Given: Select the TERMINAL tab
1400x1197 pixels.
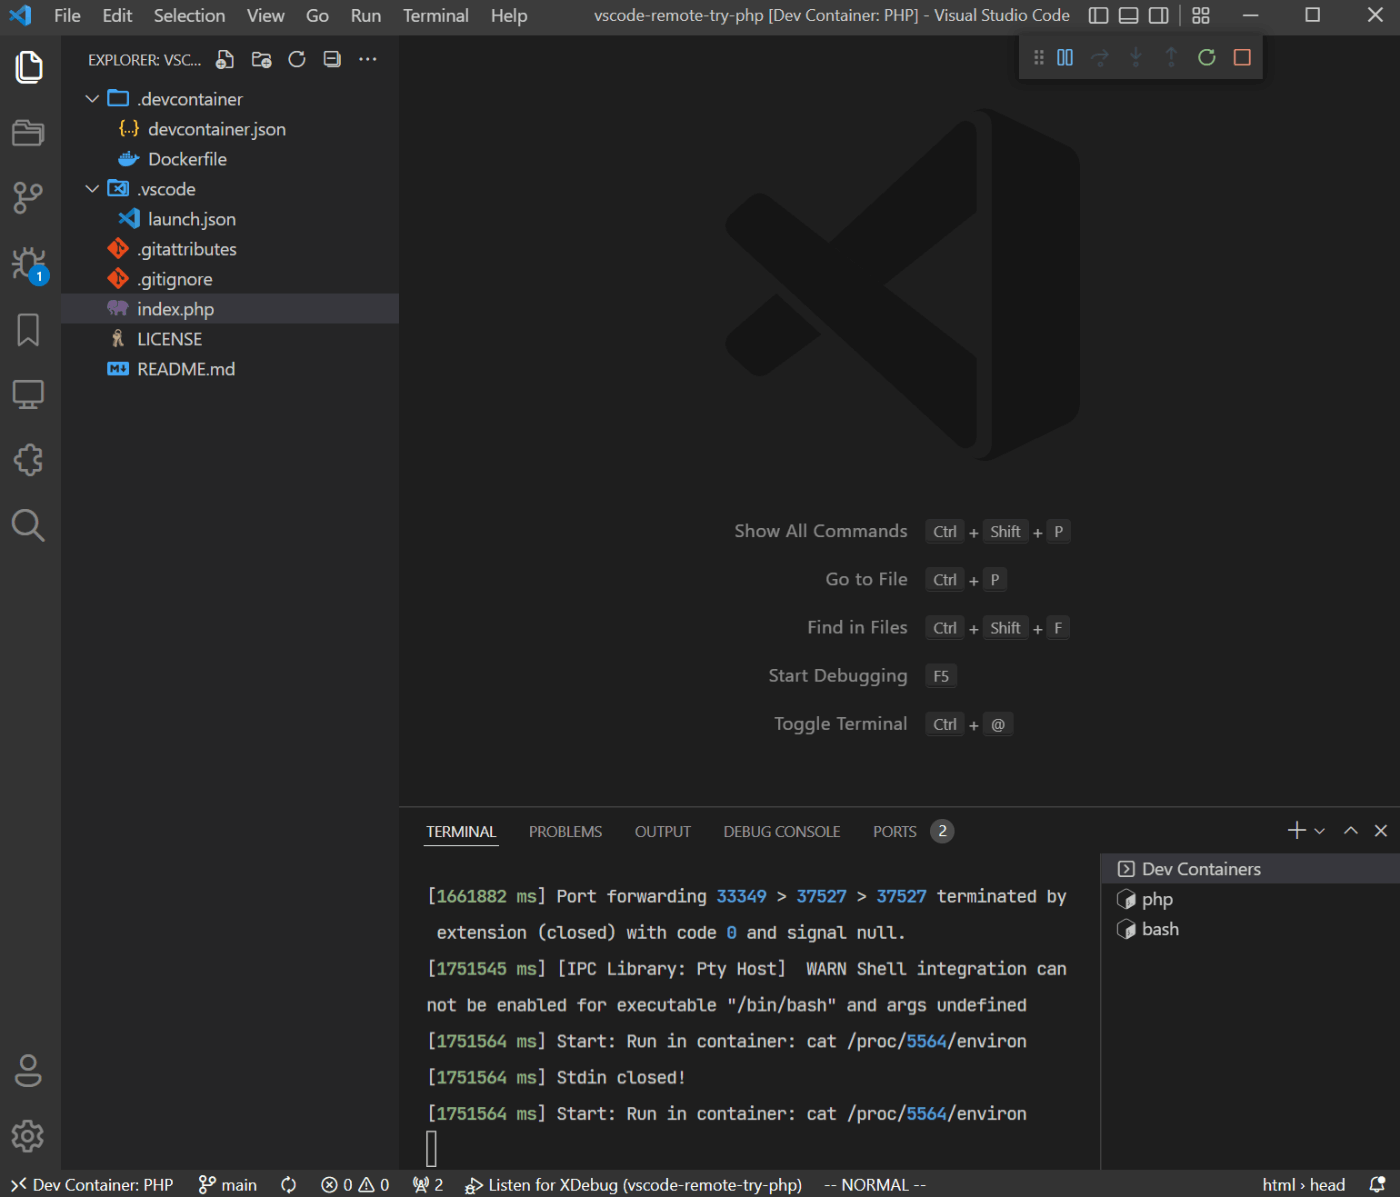Looking at the screenshot, I should (461, 832).
